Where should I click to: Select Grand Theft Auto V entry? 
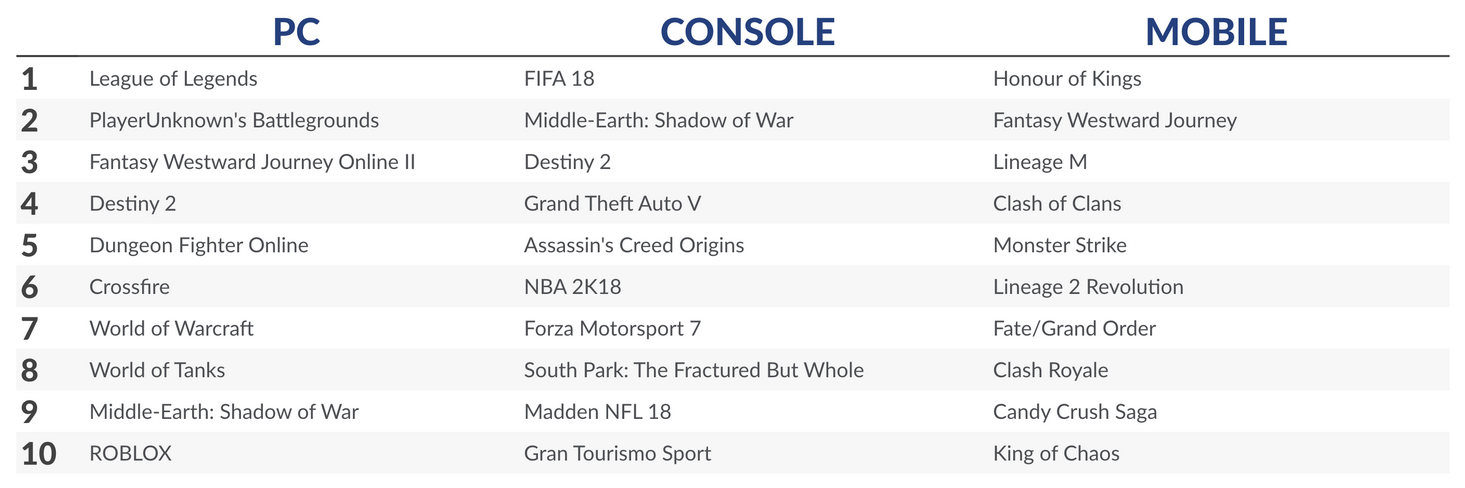tap(612, 203)
